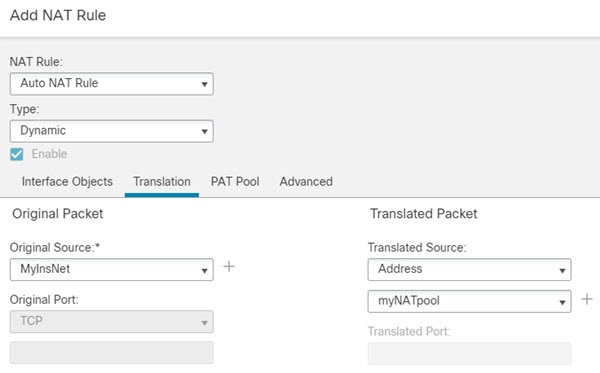600x373 pixels.
Task: Add new object via plus beside MyInsNet
Action: click(229, 267)
